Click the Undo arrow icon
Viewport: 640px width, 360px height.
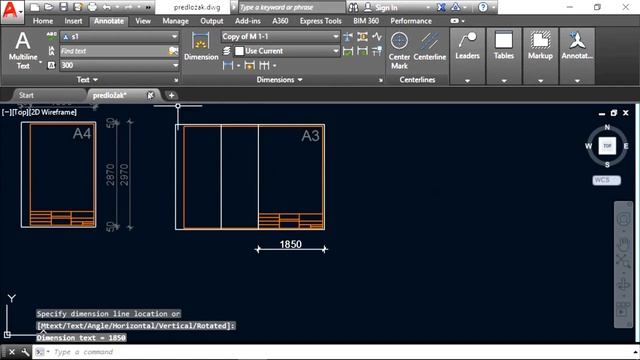[107, 7]
